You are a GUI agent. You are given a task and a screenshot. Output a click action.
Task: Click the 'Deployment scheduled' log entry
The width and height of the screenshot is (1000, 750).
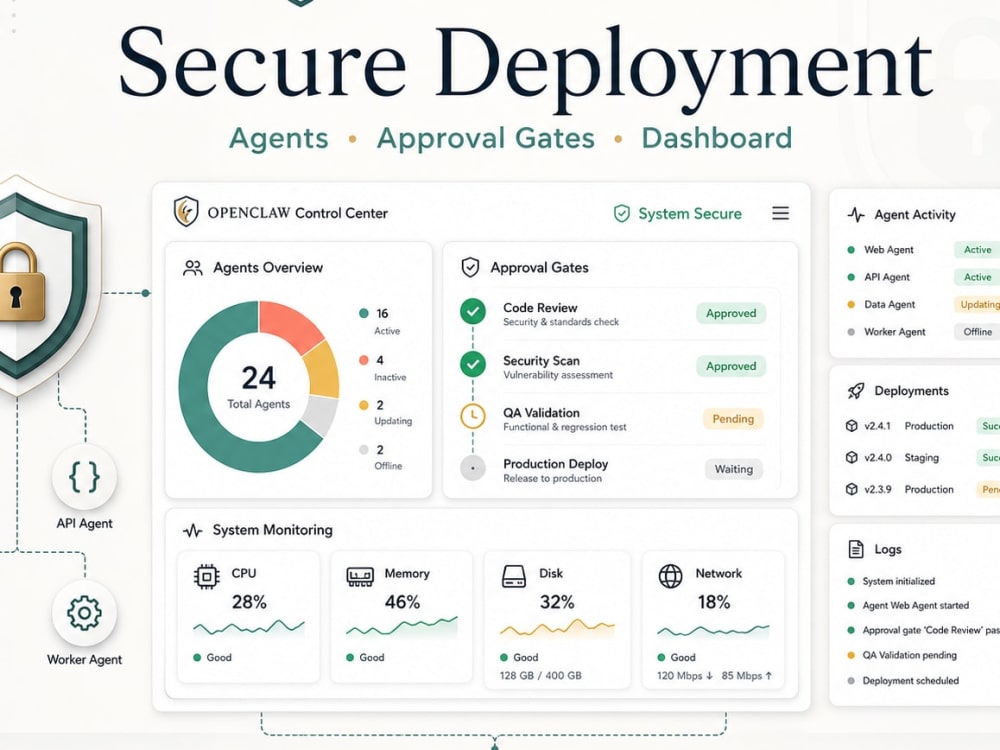click(910, 680)
